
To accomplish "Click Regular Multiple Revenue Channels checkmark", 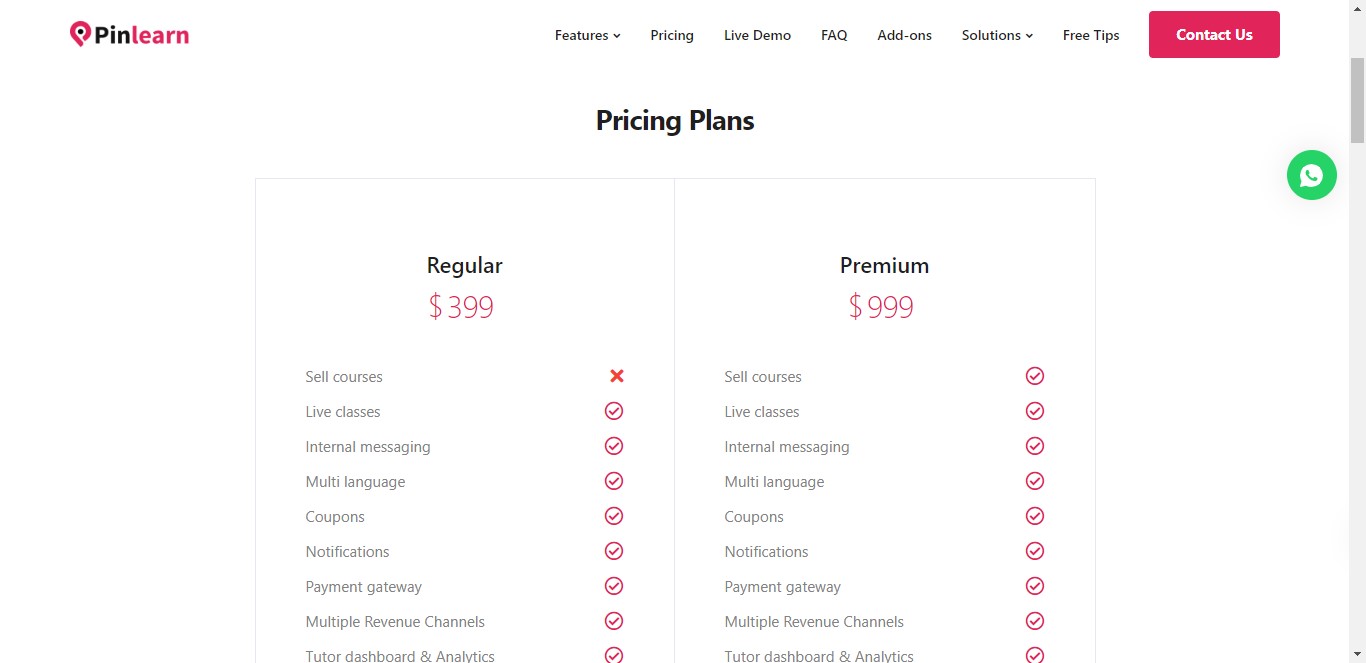I will coord(614,621).
